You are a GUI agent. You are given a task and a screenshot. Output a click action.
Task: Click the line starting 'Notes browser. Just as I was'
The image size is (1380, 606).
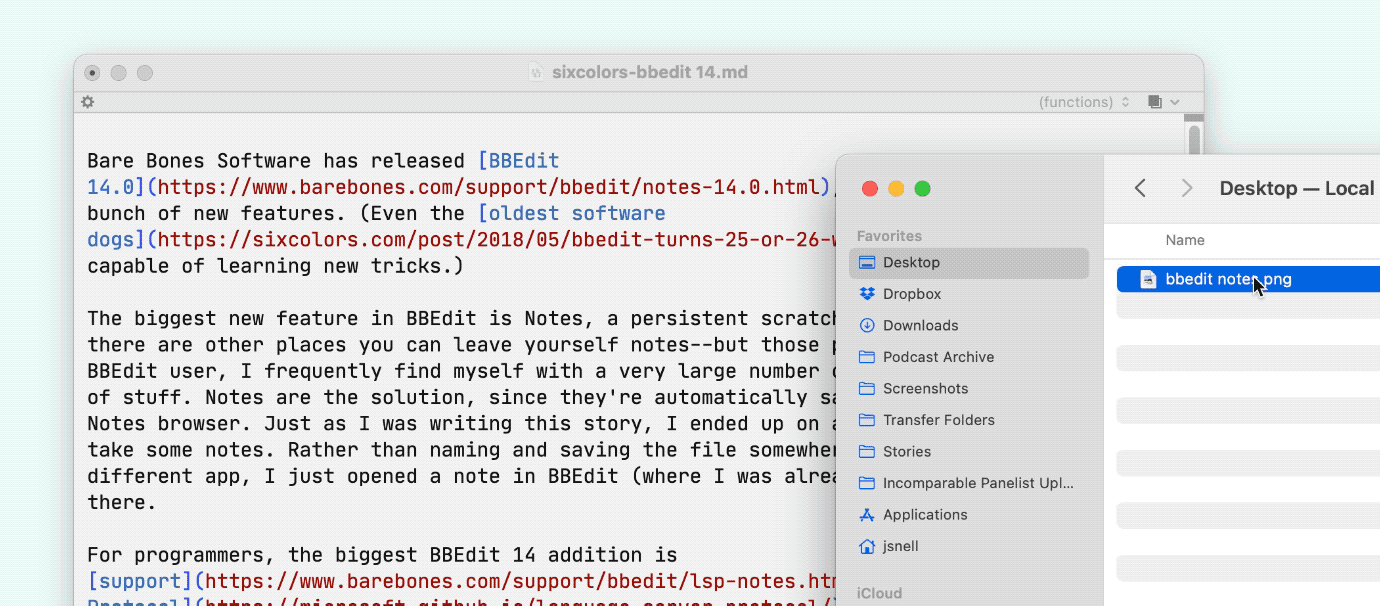click(461, 424)
